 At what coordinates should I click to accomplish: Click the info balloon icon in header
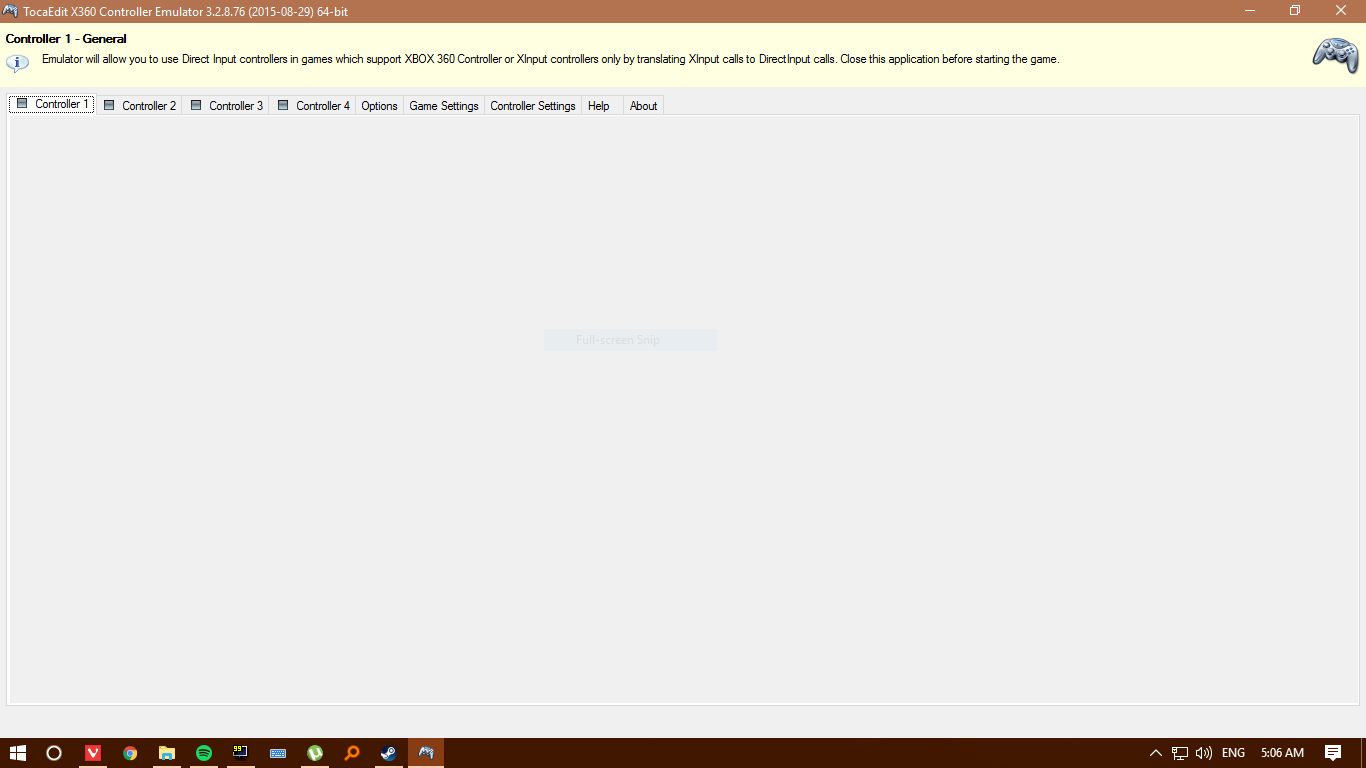pyautogui.click(x=18, y=62)
